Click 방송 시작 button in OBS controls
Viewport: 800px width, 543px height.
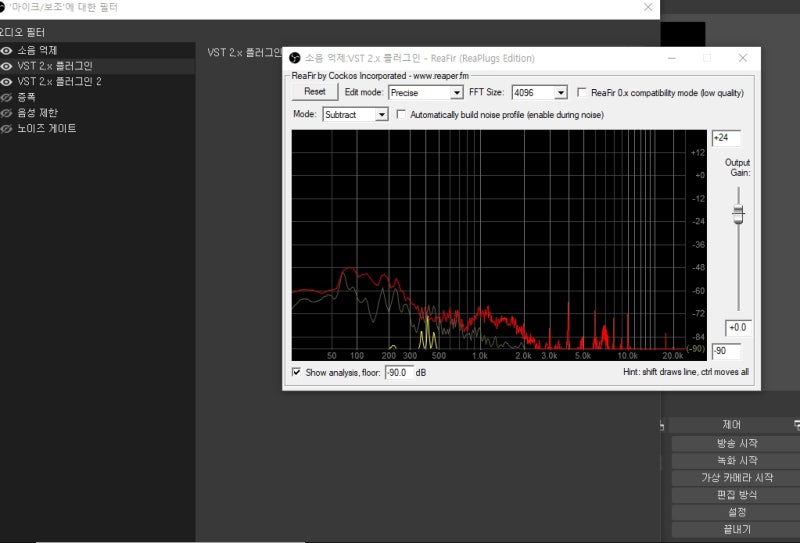736,443
